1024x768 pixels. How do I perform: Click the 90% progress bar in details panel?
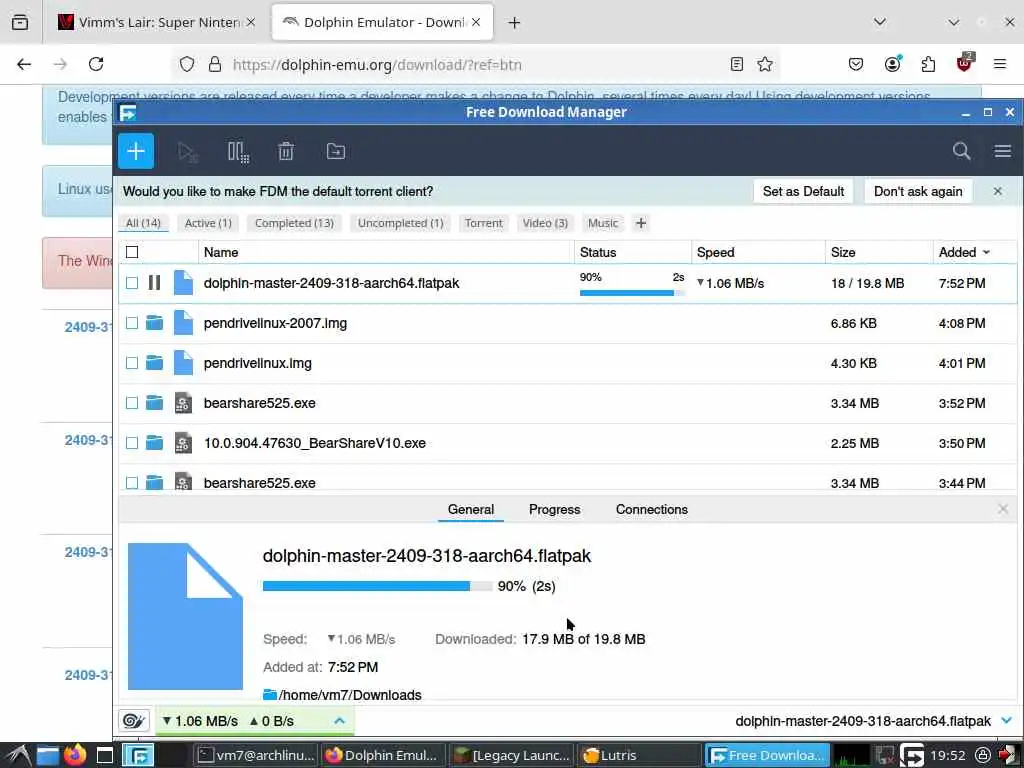click(x=377, y=586)
